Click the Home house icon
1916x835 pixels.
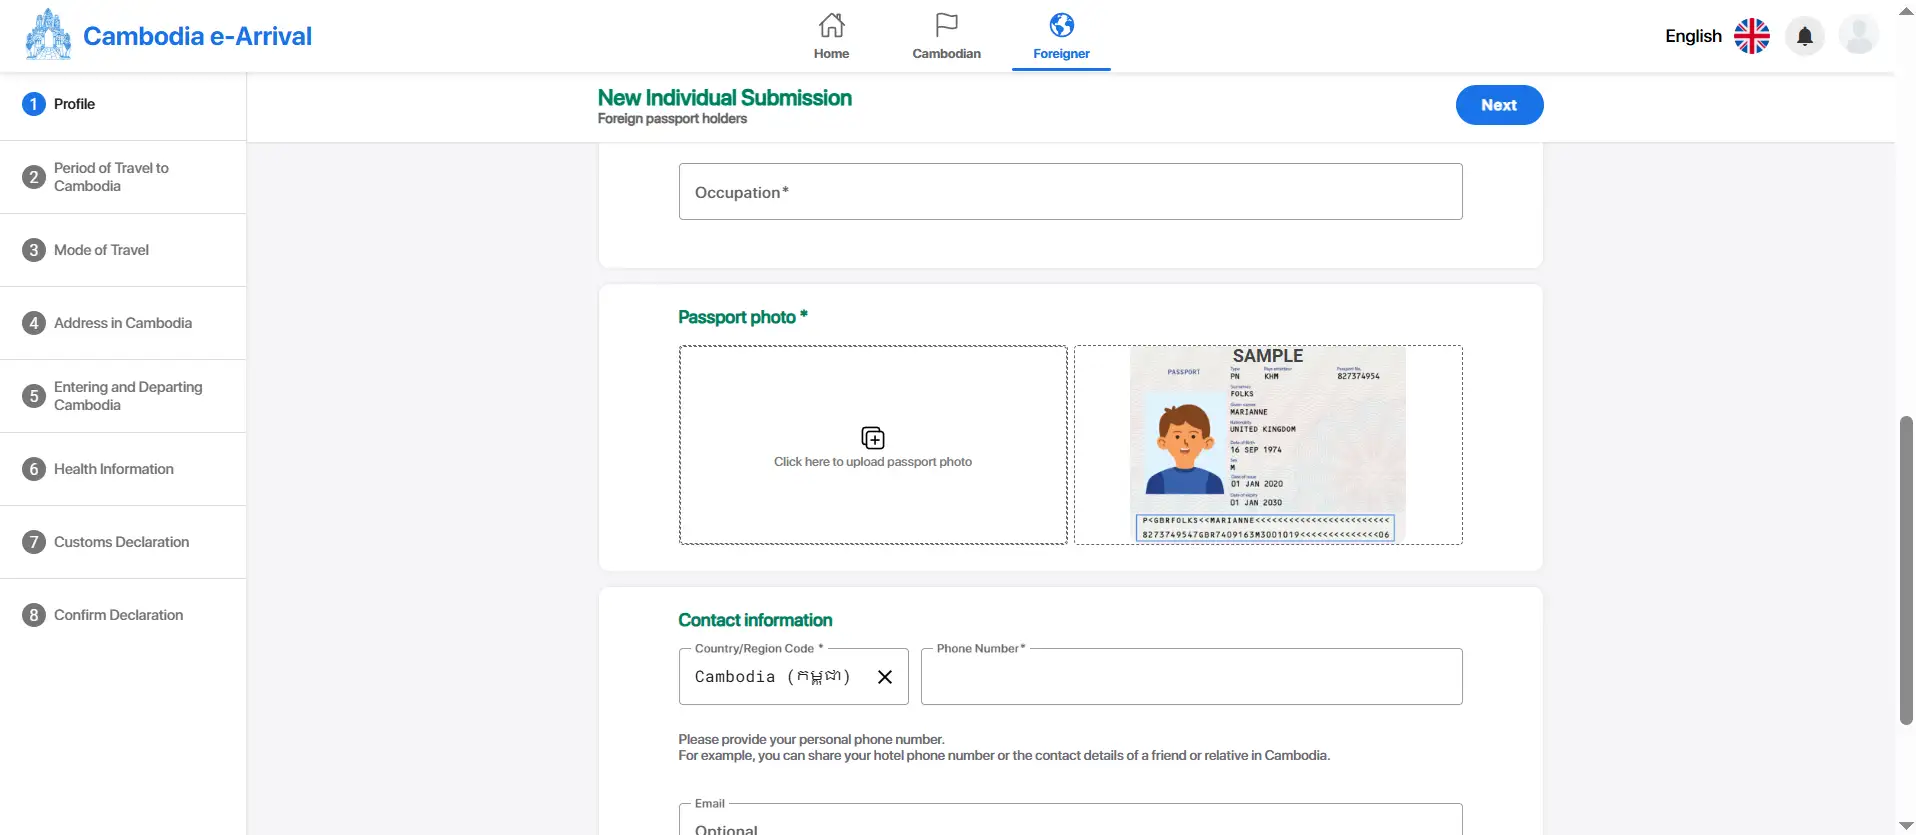click(x=831, y=25)
